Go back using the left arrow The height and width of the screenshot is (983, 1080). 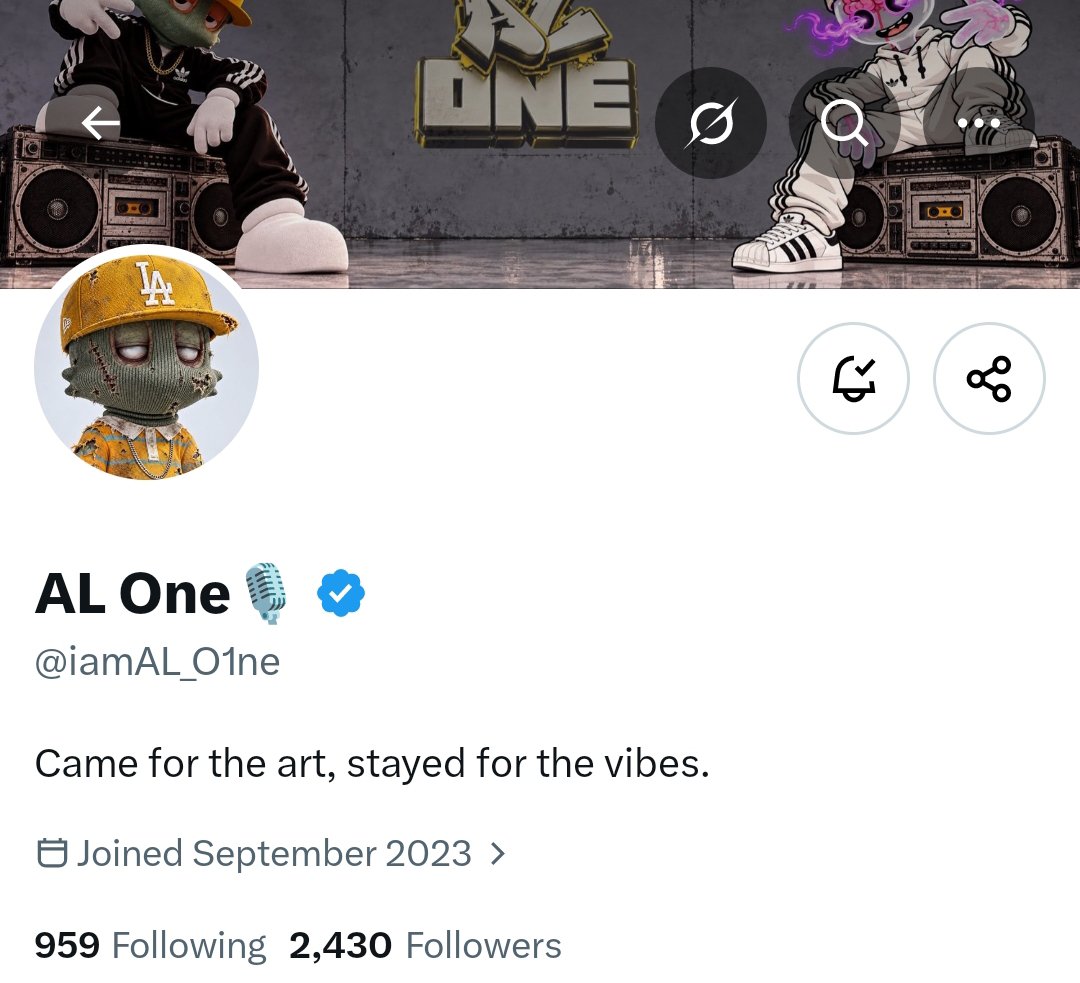tap(100, 123)
